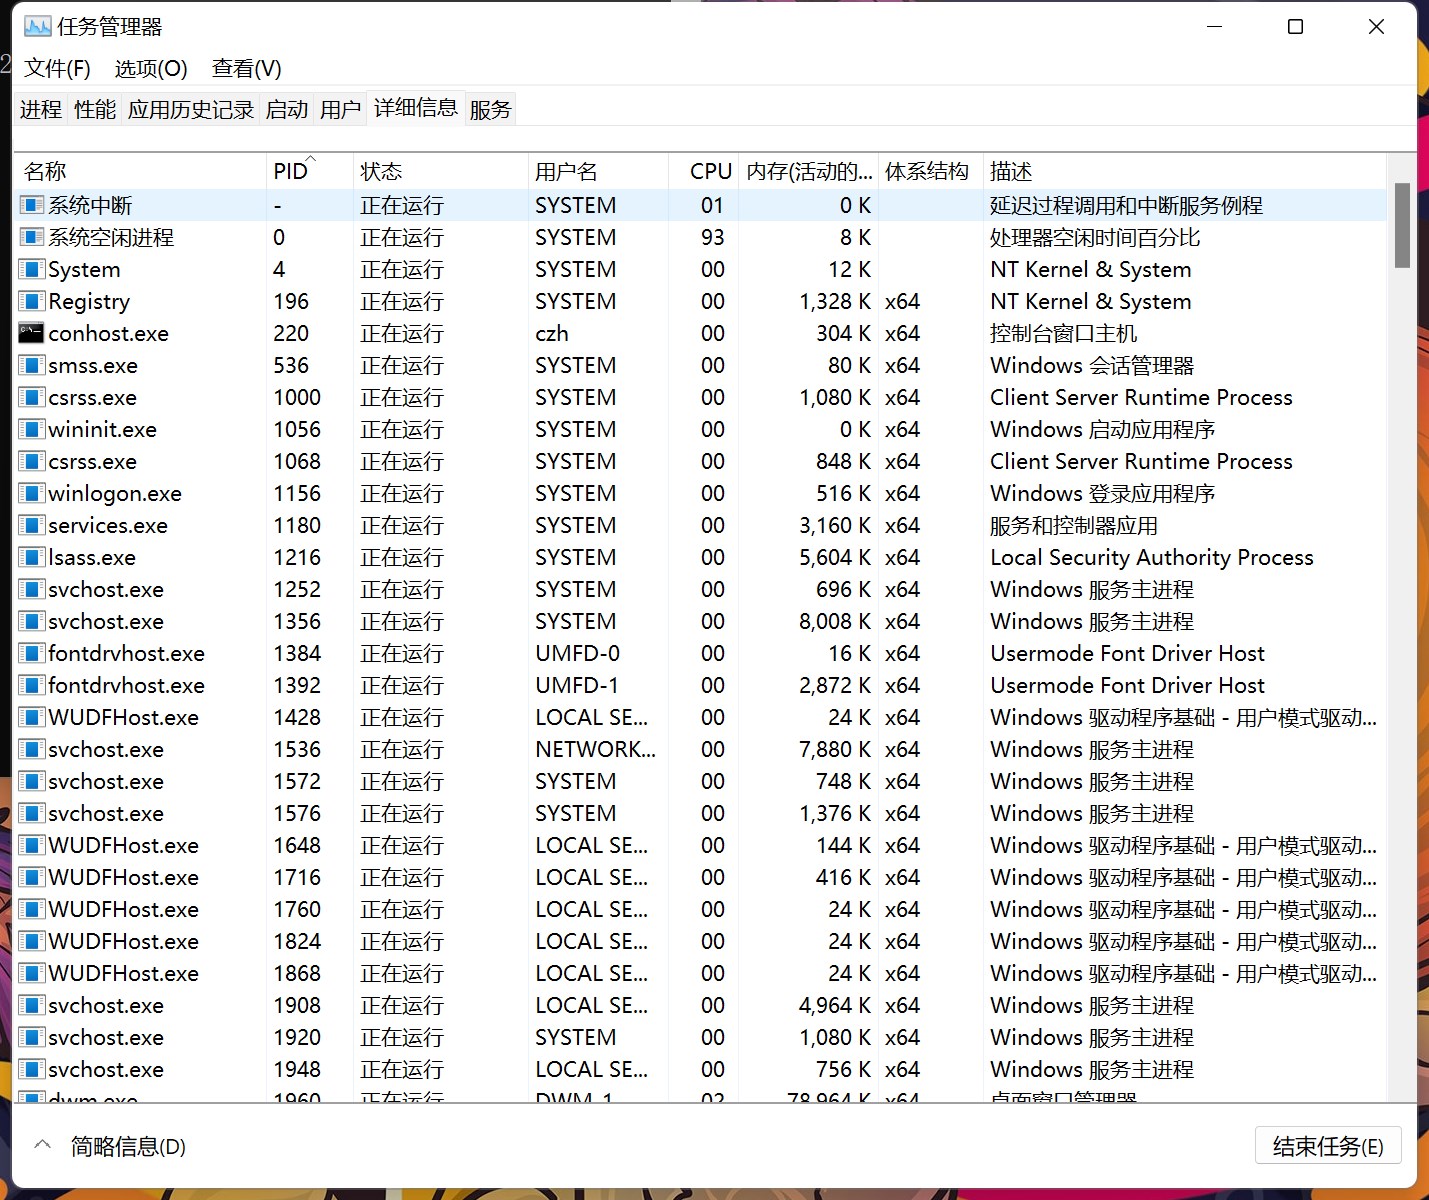
Task: Click the Registry process icon
Action: click(x=32, y=301)
